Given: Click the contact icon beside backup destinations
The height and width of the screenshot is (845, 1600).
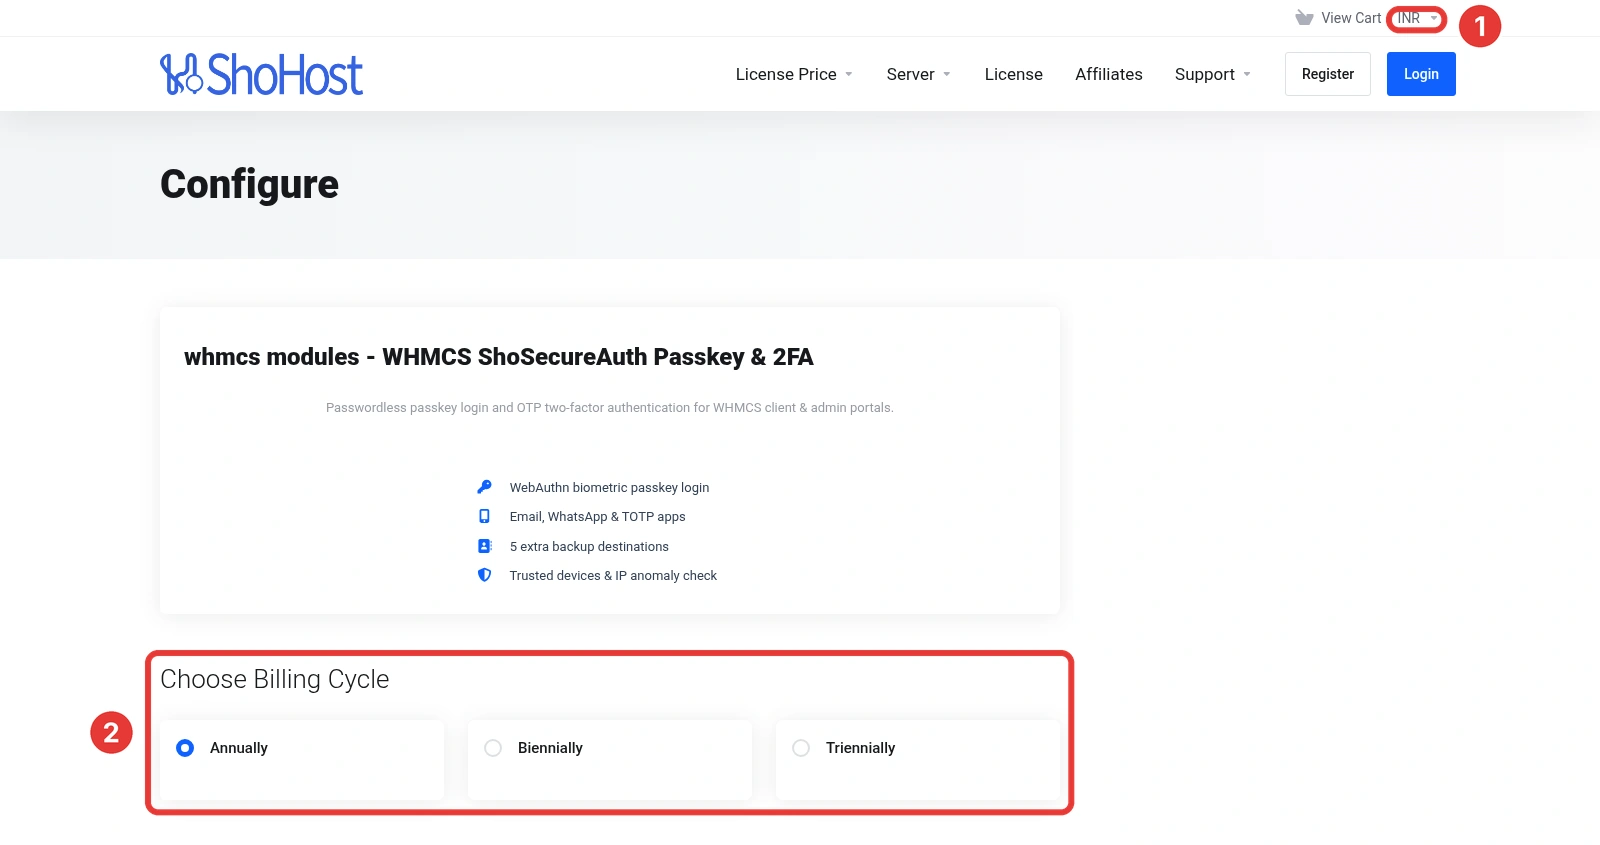Looking at the screenshot, I should coord(484,546).
